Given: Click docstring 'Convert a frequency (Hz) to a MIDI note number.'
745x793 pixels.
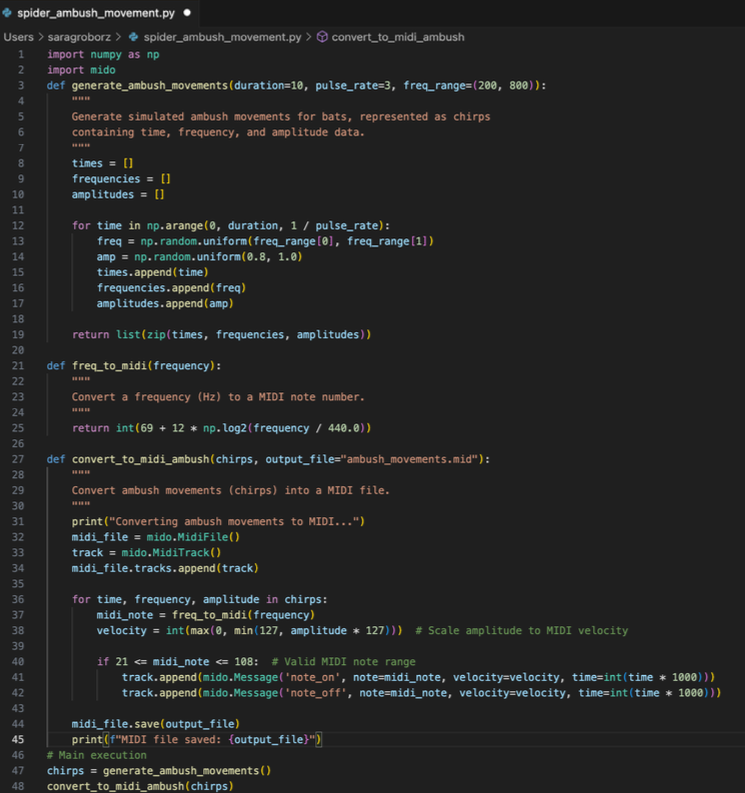Looking at the screenshot, I should click(218, 397).
